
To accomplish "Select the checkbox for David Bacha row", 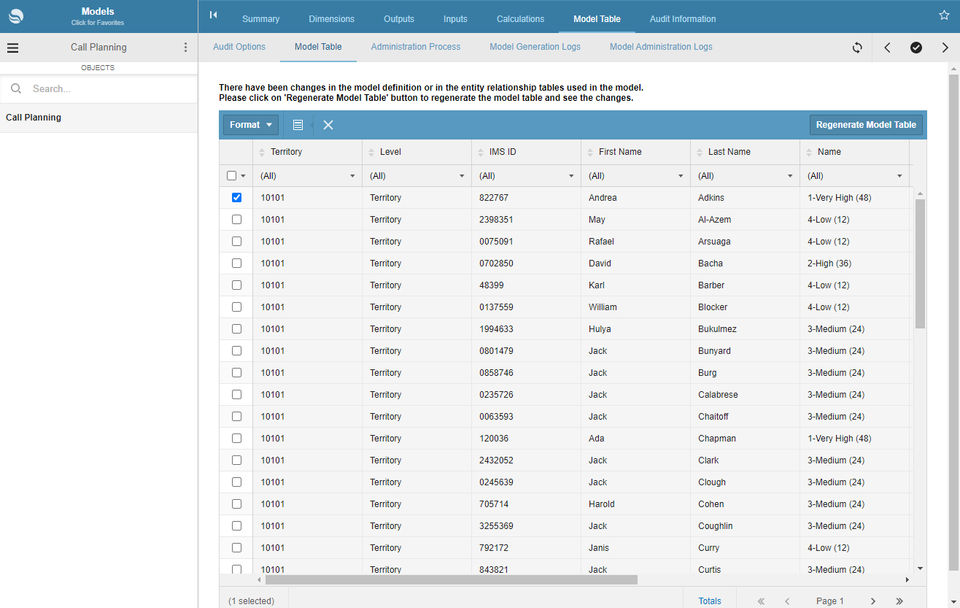I will [236, 264].
